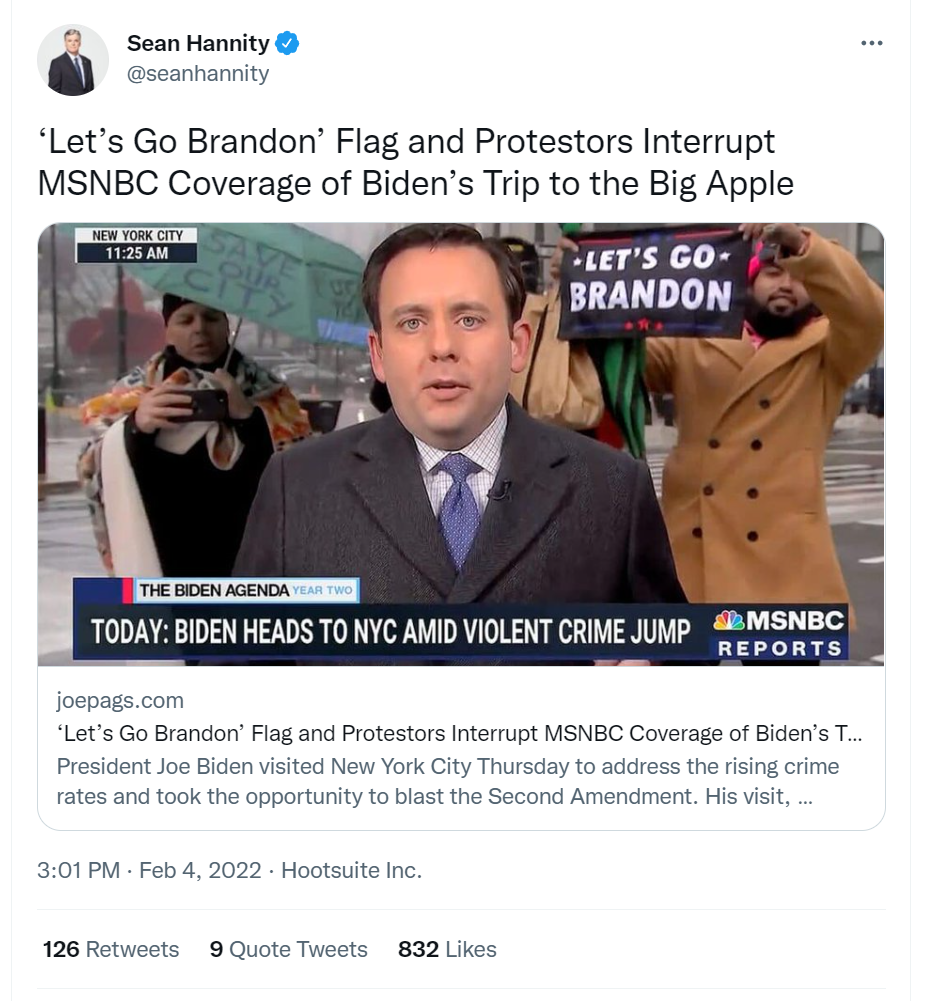Click the link card article title
This screenshot has width=925, height=1001.
pyautogui.click(x=460, y=733)
